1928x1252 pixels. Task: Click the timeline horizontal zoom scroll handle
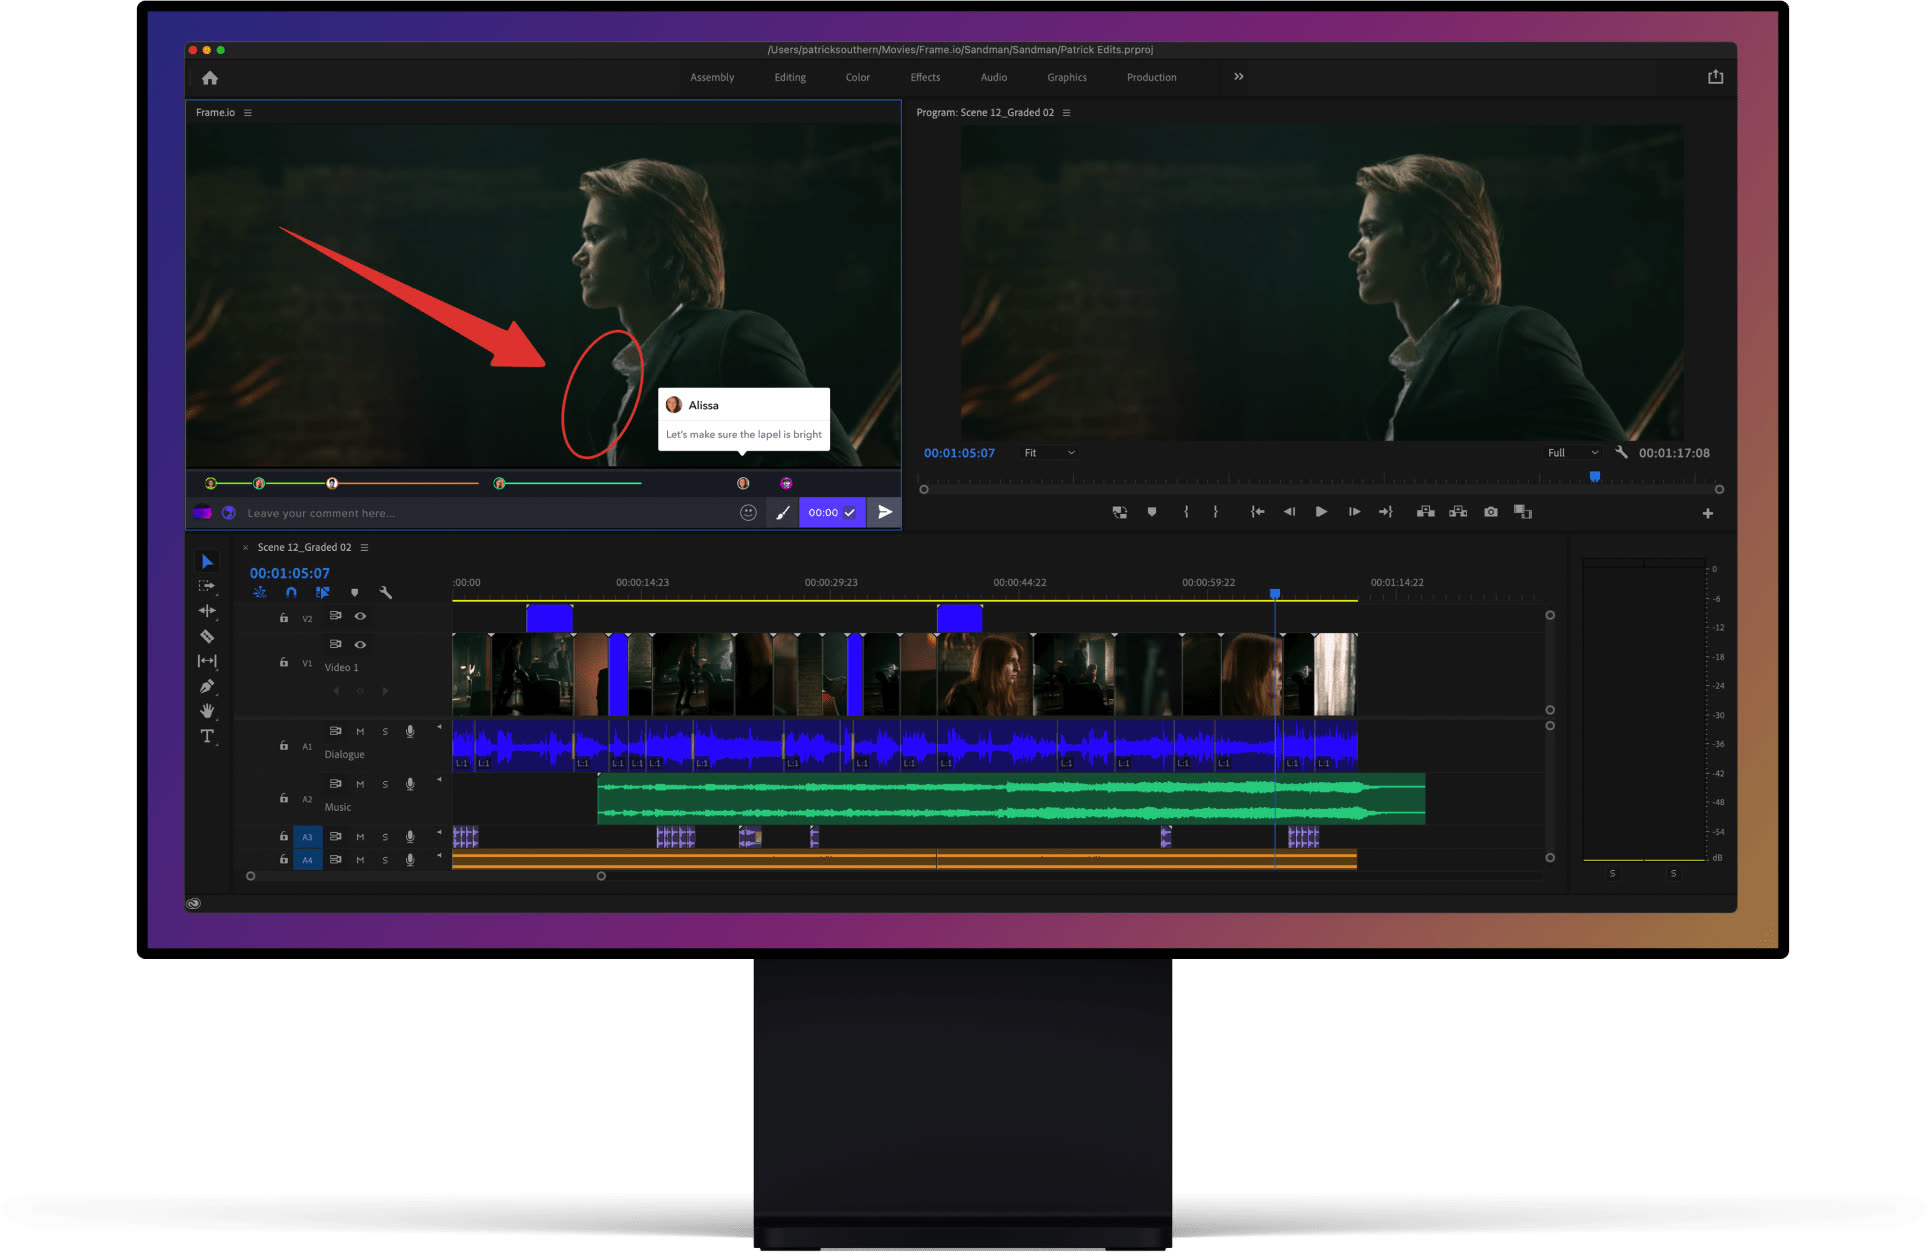pyautogui.click(x=601, y=876)
